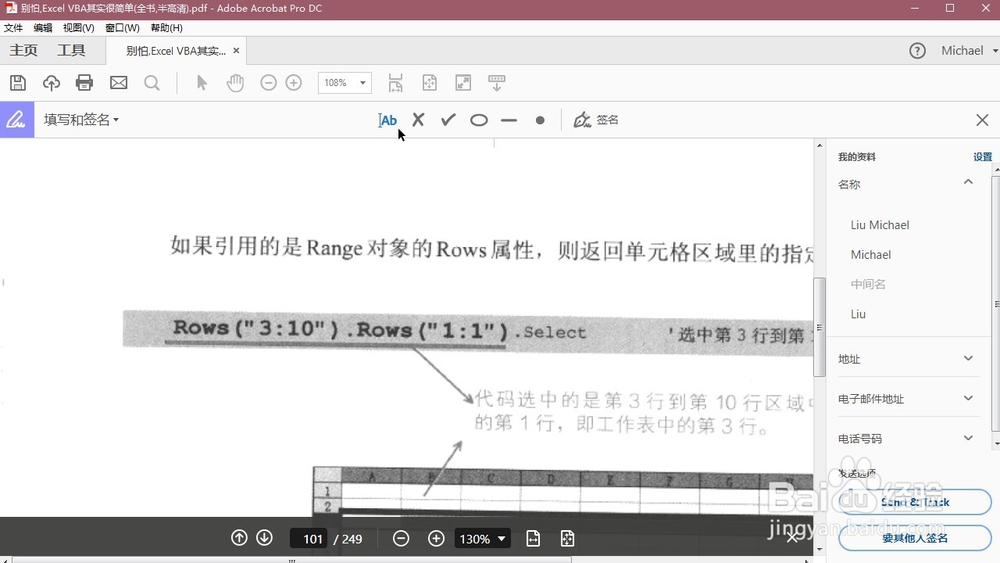Click the read mode download-arrow icon
The image size is (1000, 563).
click(497, 83)
